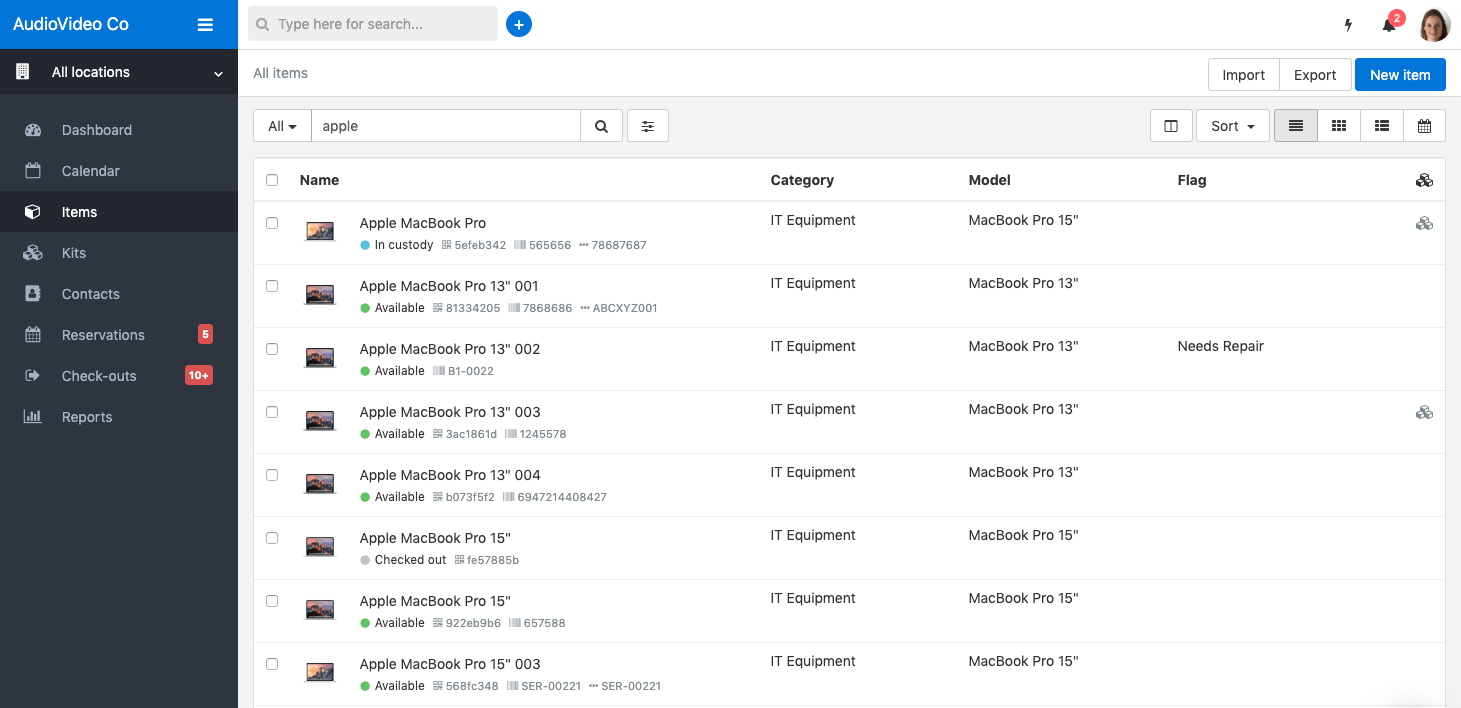The height and width of the screenshot is (708, 1461).
Task: Click the New item button
Action: pyautogui.click(x=1400, y=75)
